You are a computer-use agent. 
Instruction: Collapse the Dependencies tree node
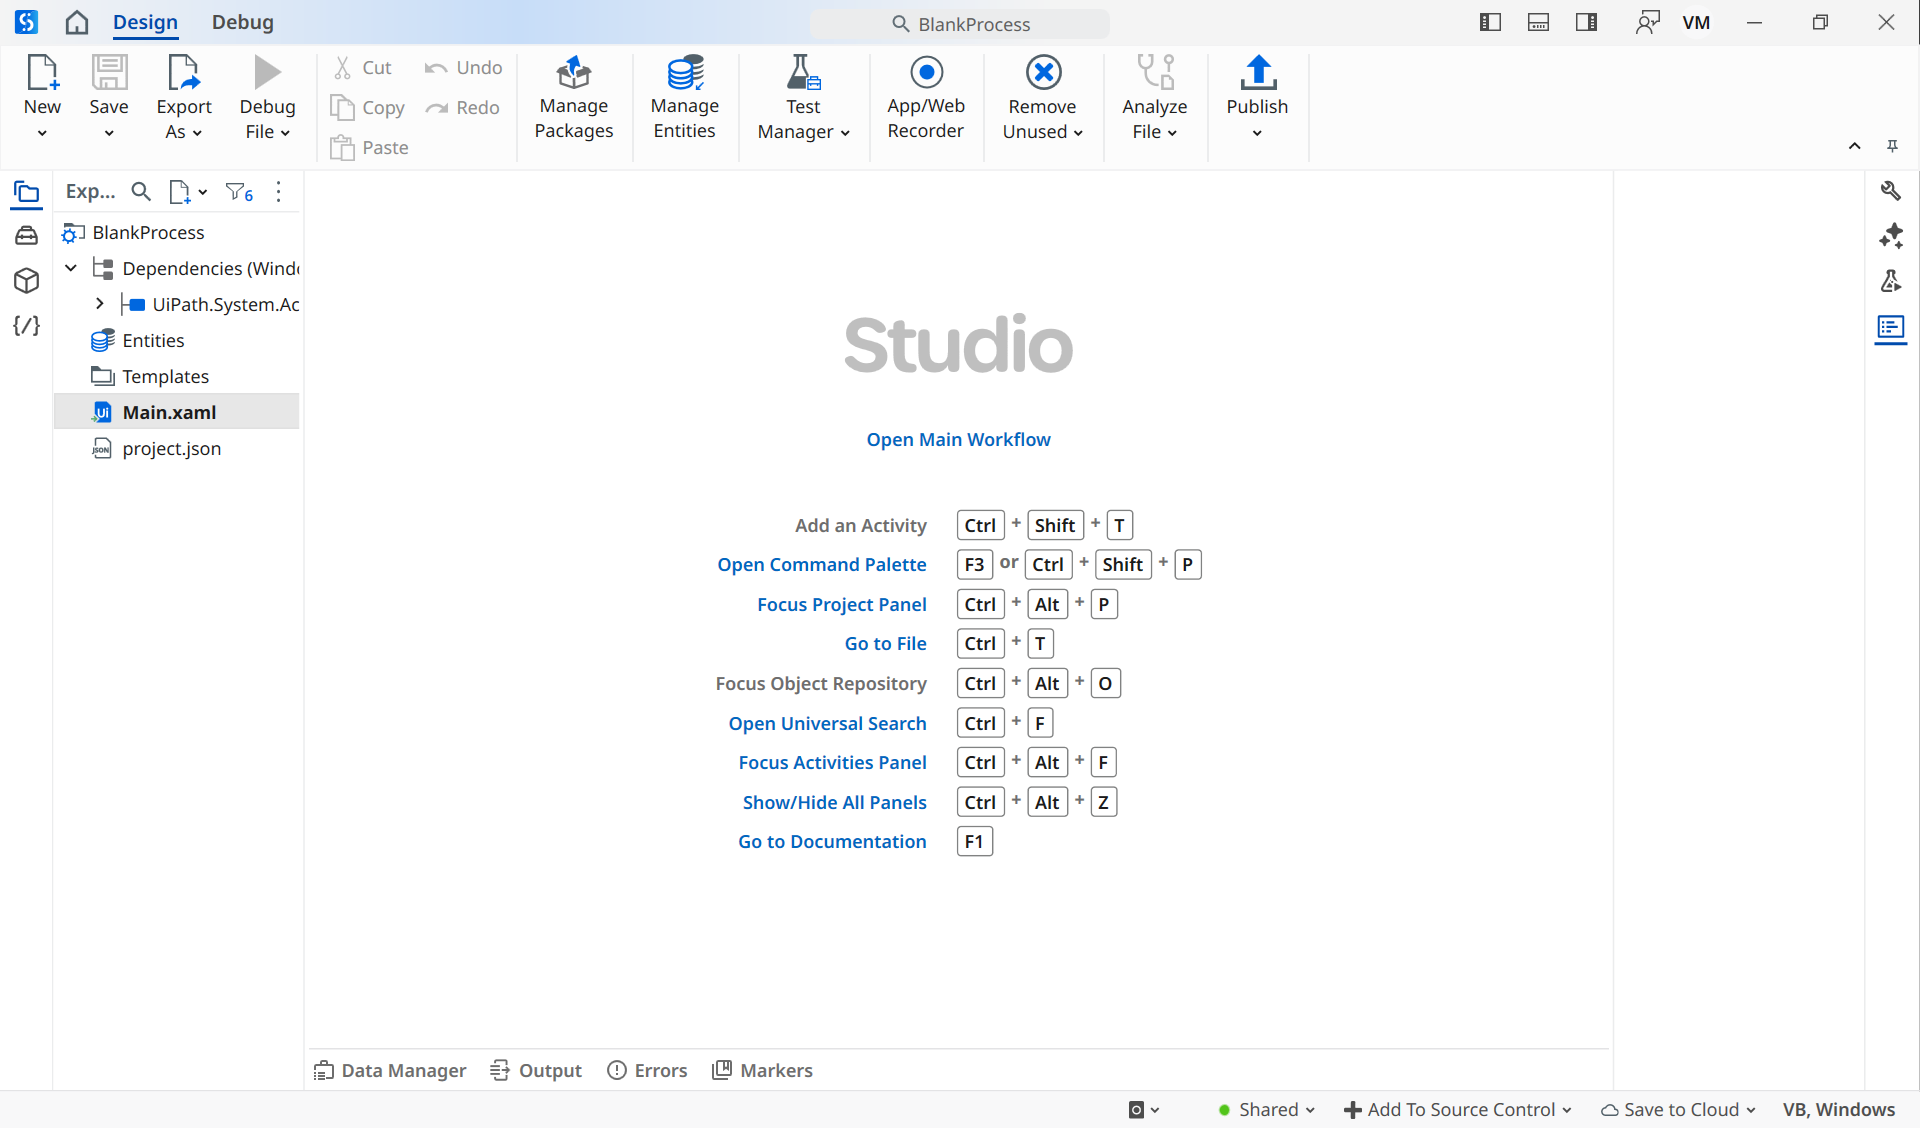point(71,268)
